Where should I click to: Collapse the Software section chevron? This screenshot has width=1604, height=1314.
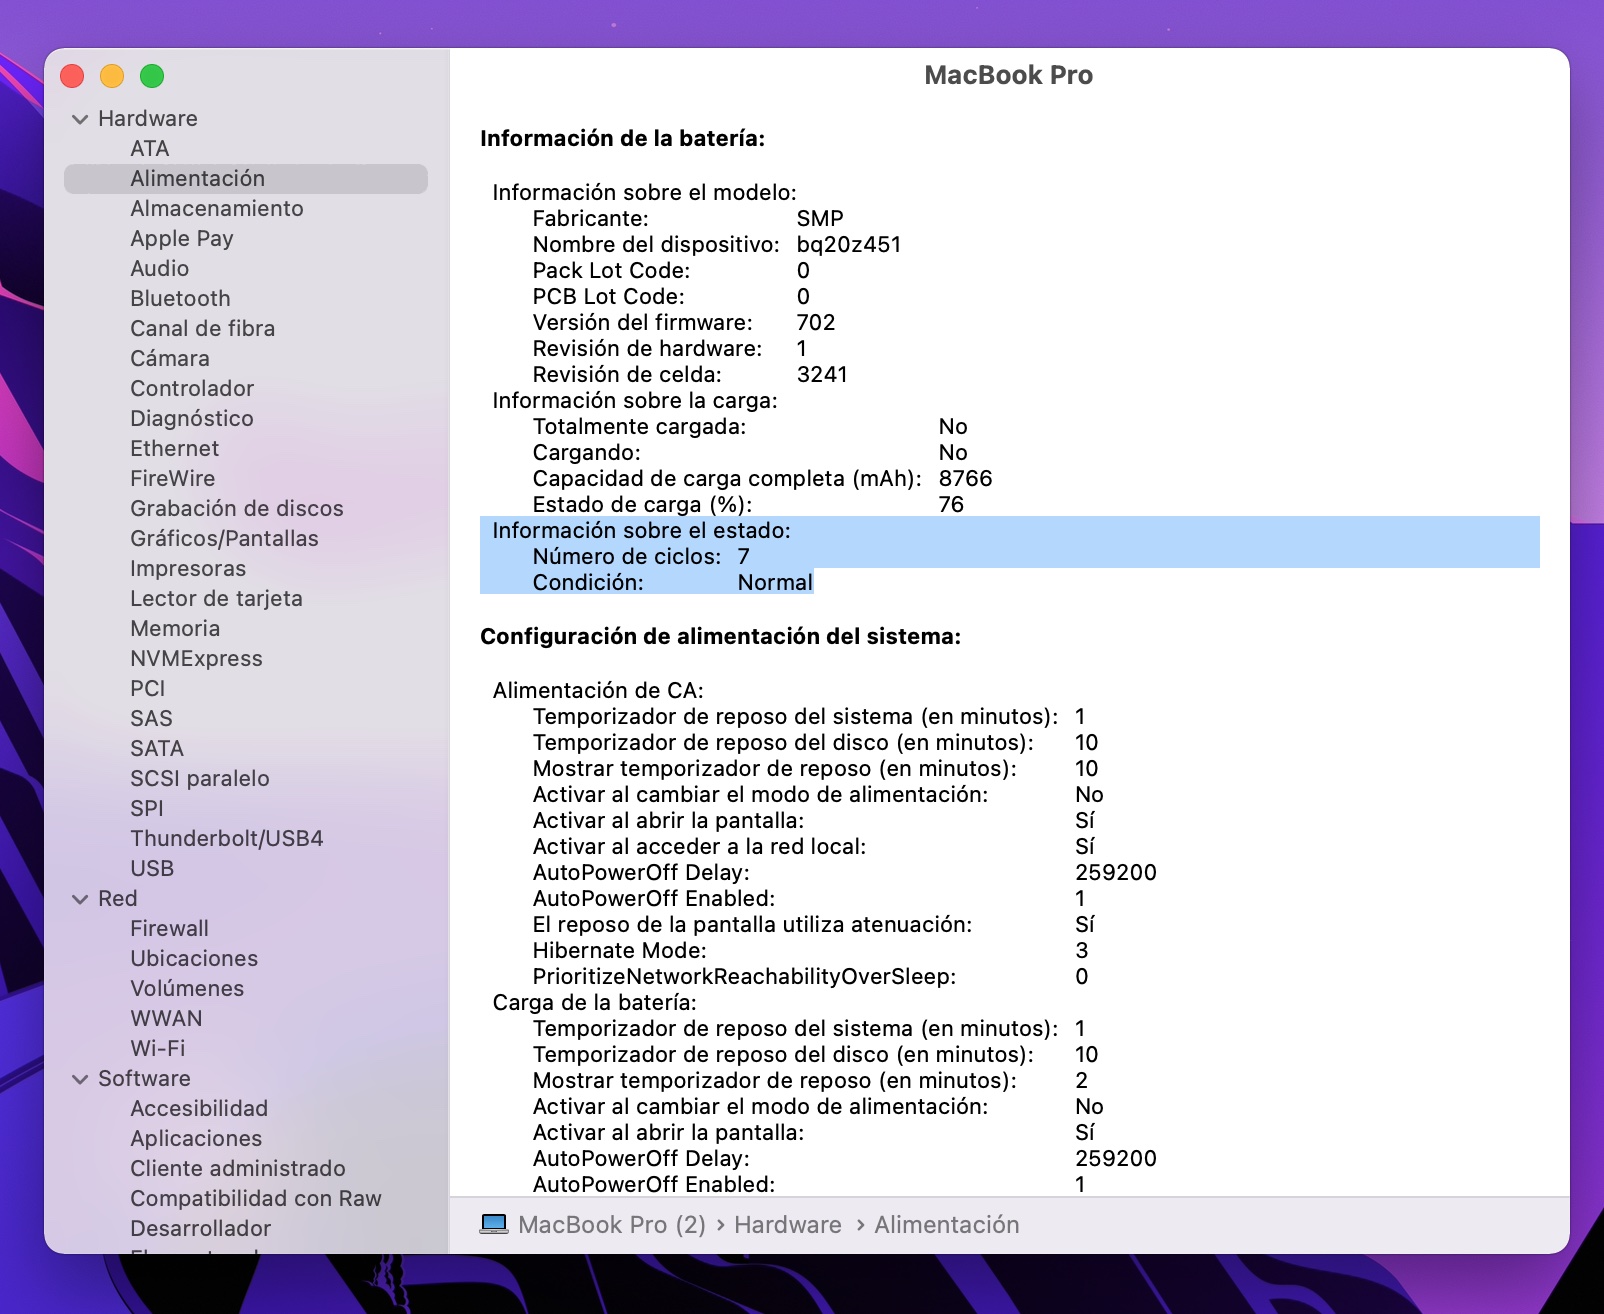[x=80, y=1079]
